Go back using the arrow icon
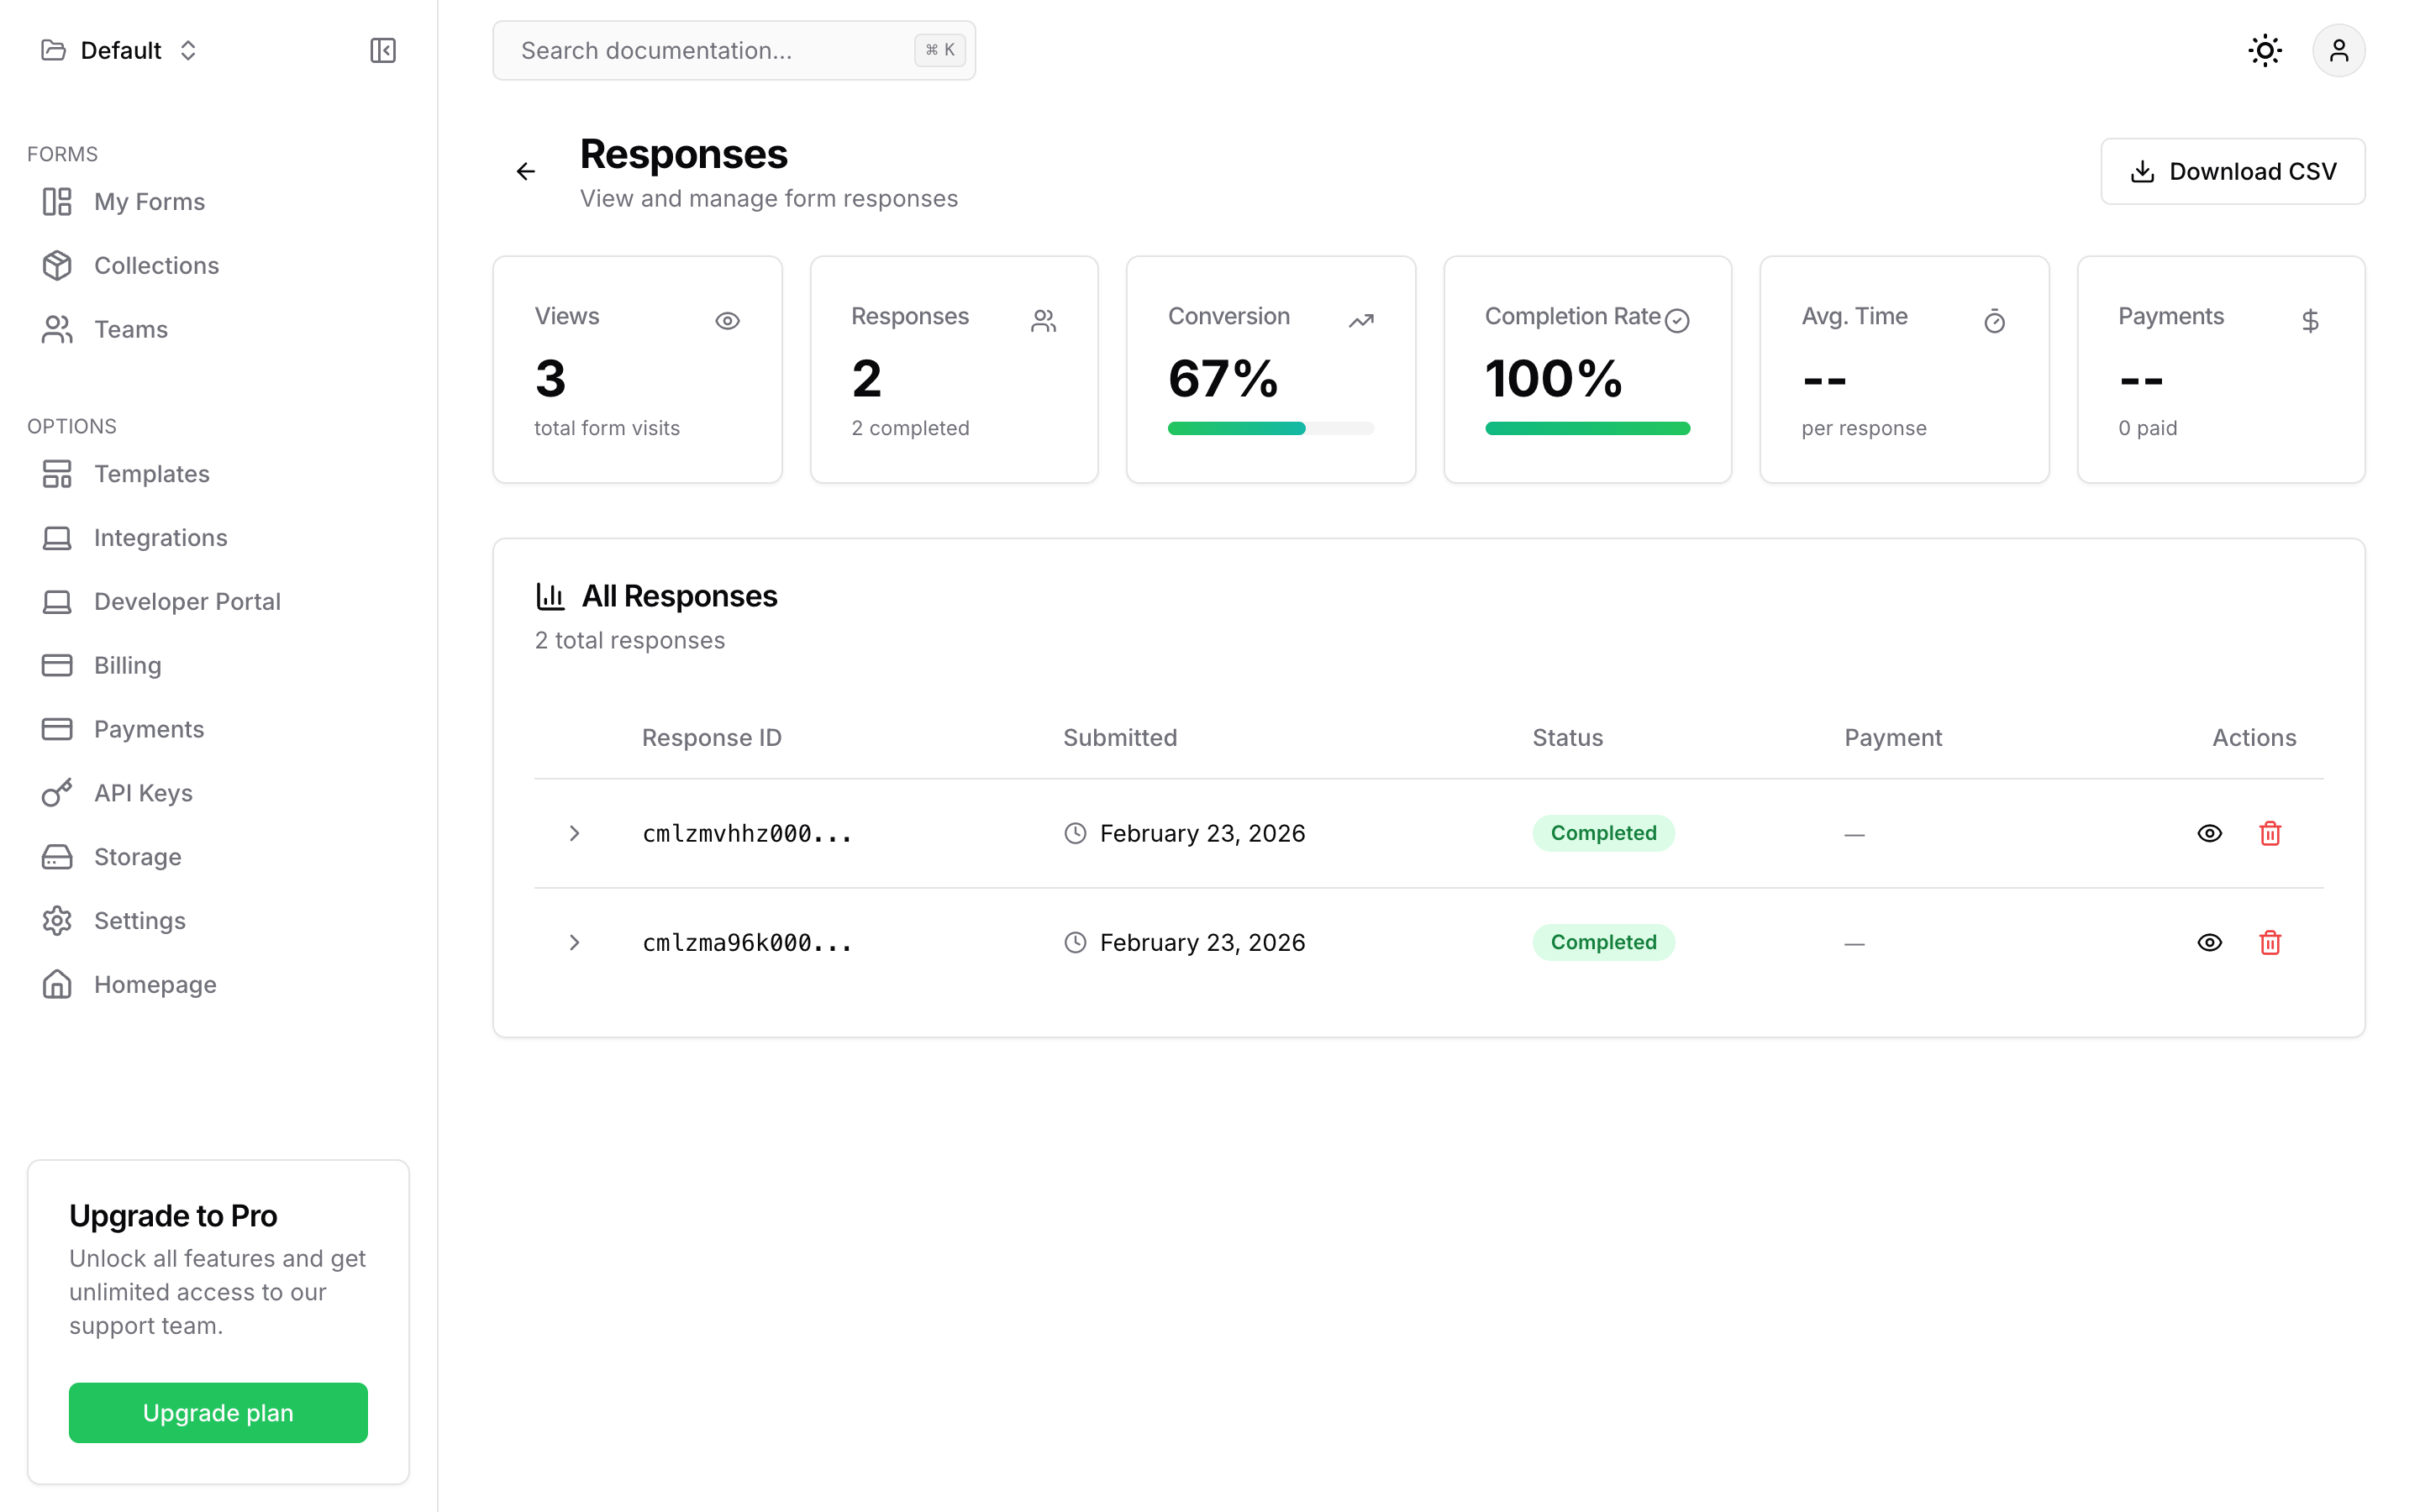Image resolution: width=2420 pixels, height=1512 pixels. pos(525,170)
